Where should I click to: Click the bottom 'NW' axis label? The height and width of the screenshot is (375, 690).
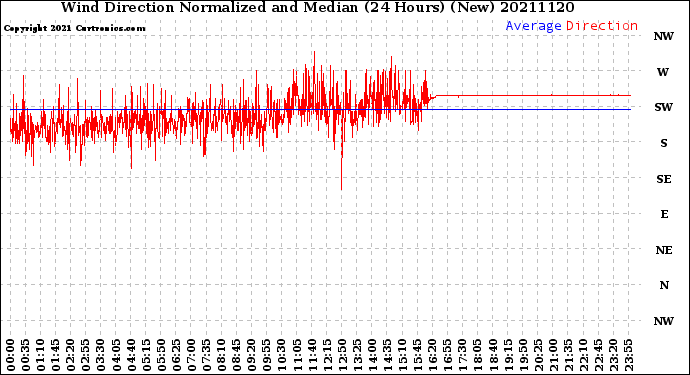click(x=663, y=321)
